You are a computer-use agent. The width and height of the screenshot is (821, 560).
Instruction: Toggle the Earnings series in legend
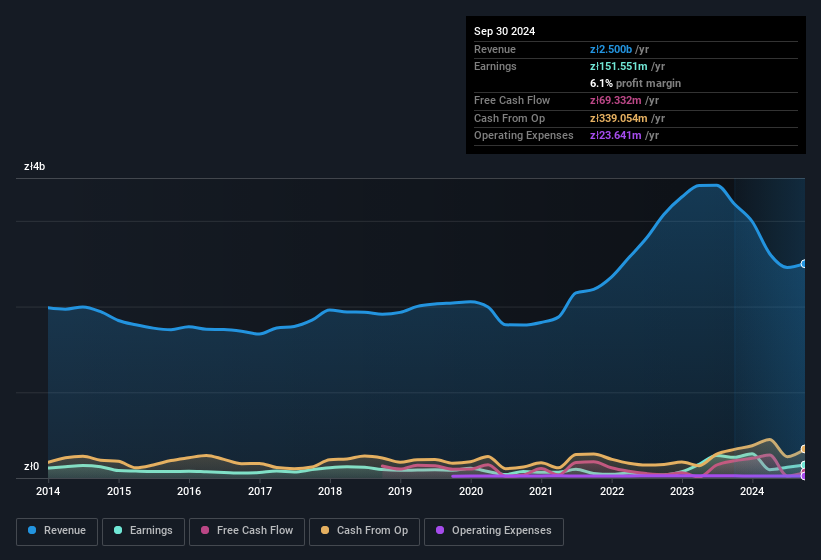143,531
